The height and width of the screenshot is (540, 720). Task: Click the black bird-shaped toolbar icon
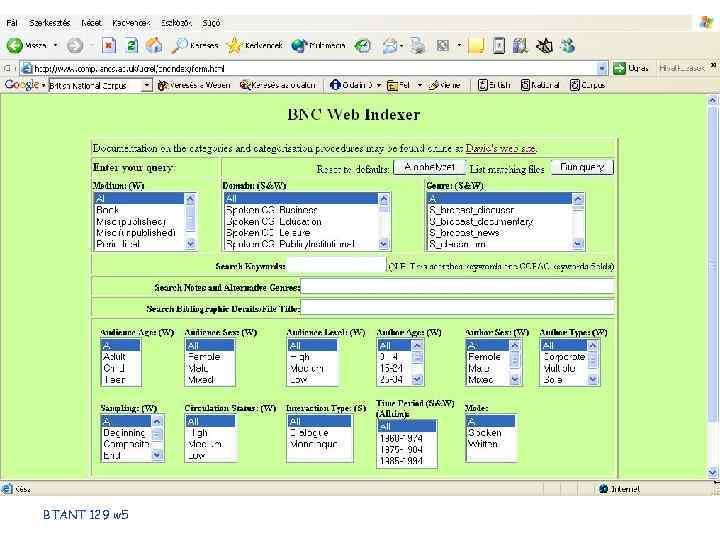544,45
